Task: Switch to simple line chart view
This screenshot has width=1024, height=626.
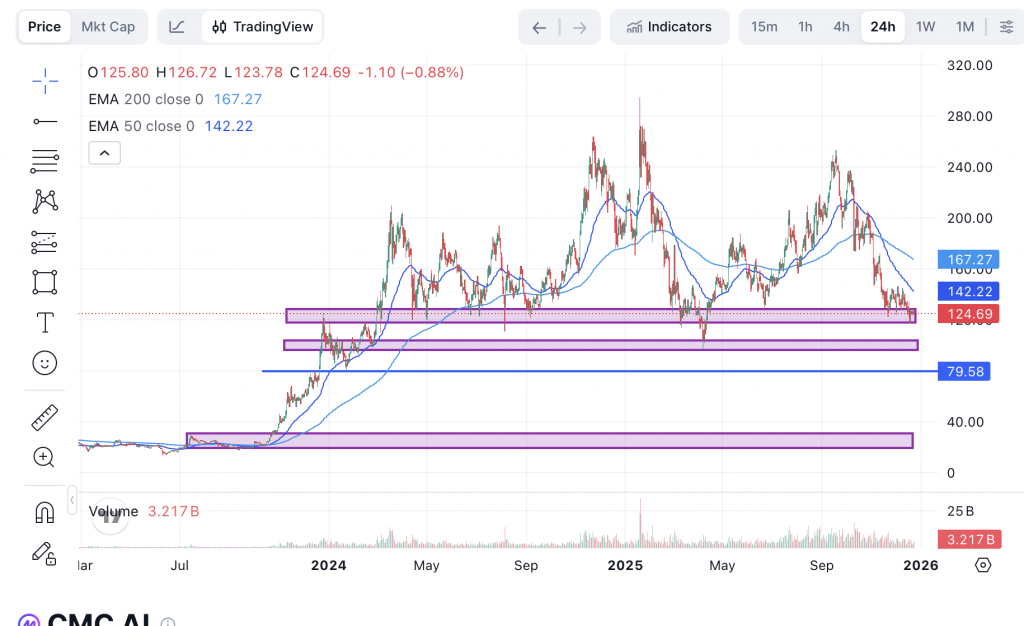Action: click(177, 27)
